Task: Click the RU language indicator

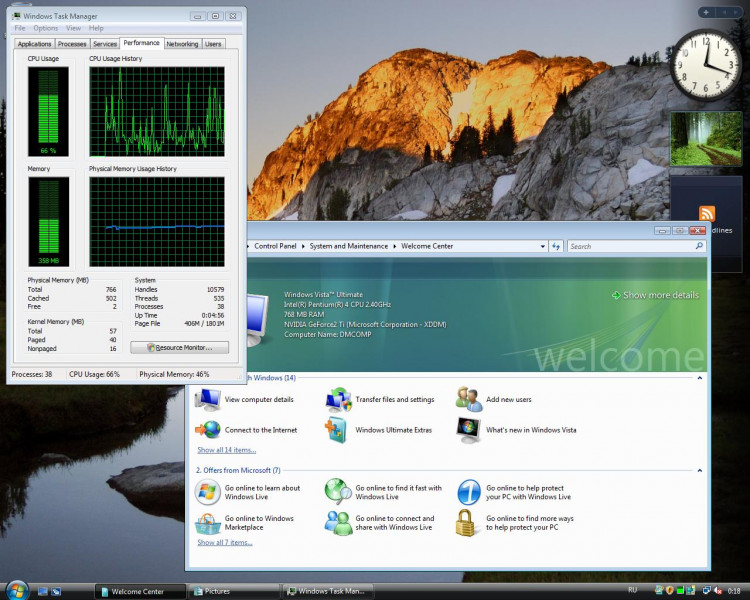Action: tap(632, 590)
